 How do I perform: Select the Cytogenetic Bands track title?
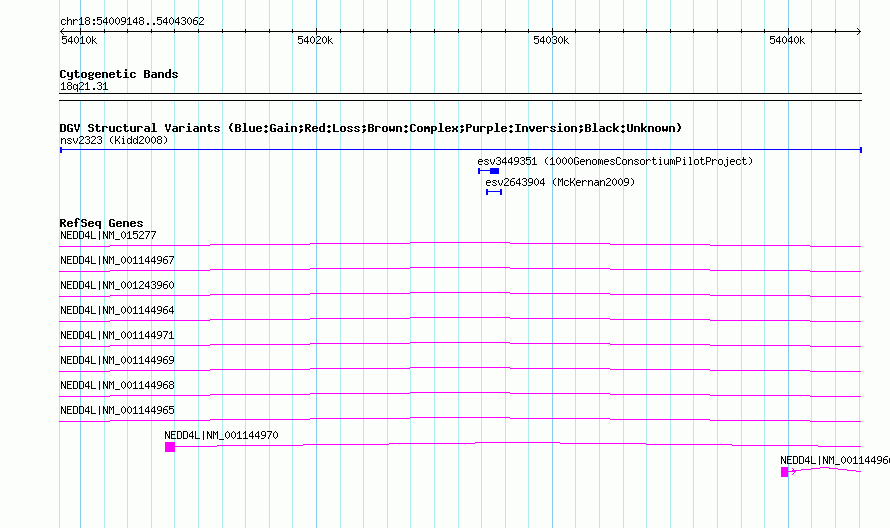tap(119, 74)
